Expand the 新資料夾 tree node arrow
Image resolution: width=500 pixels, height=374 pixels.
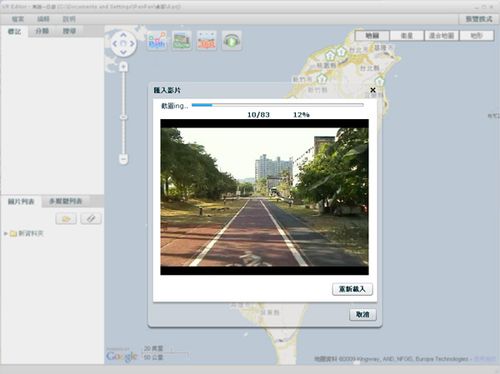[5, 233]
